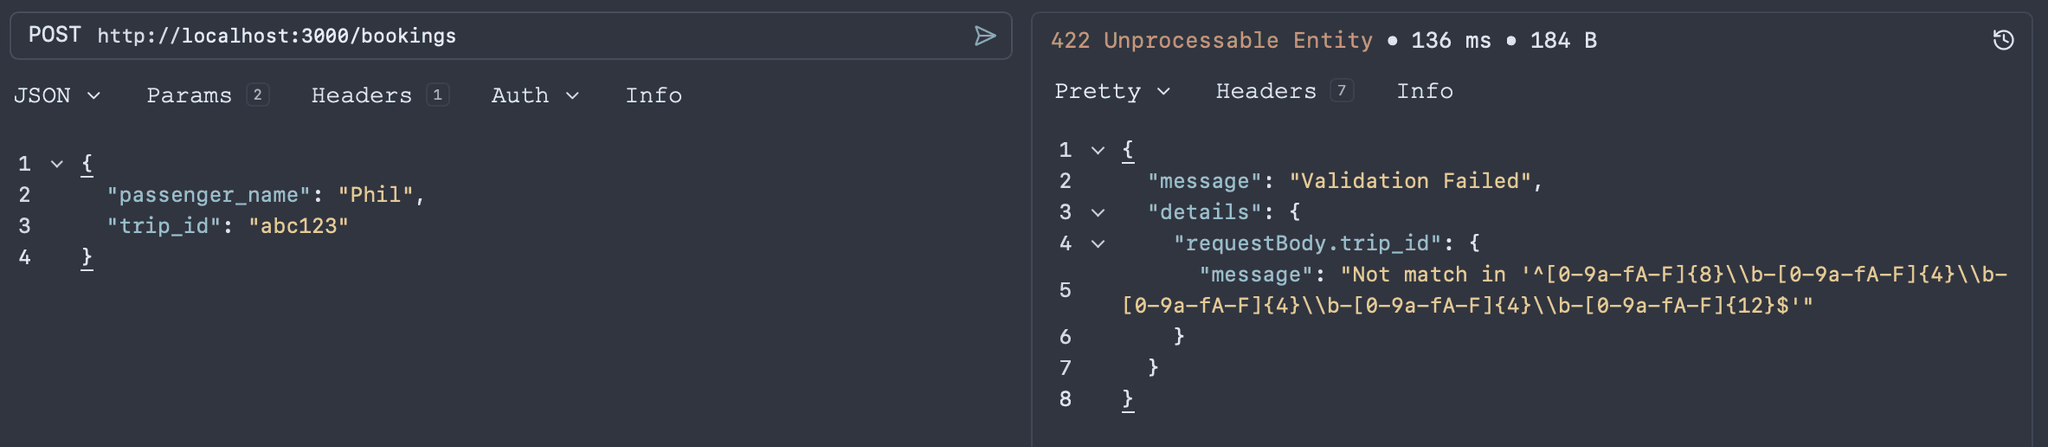This screenshot has height=447, width=2048.
Task: Click the "Validation Failed" message value
Action: (1410, 181)
